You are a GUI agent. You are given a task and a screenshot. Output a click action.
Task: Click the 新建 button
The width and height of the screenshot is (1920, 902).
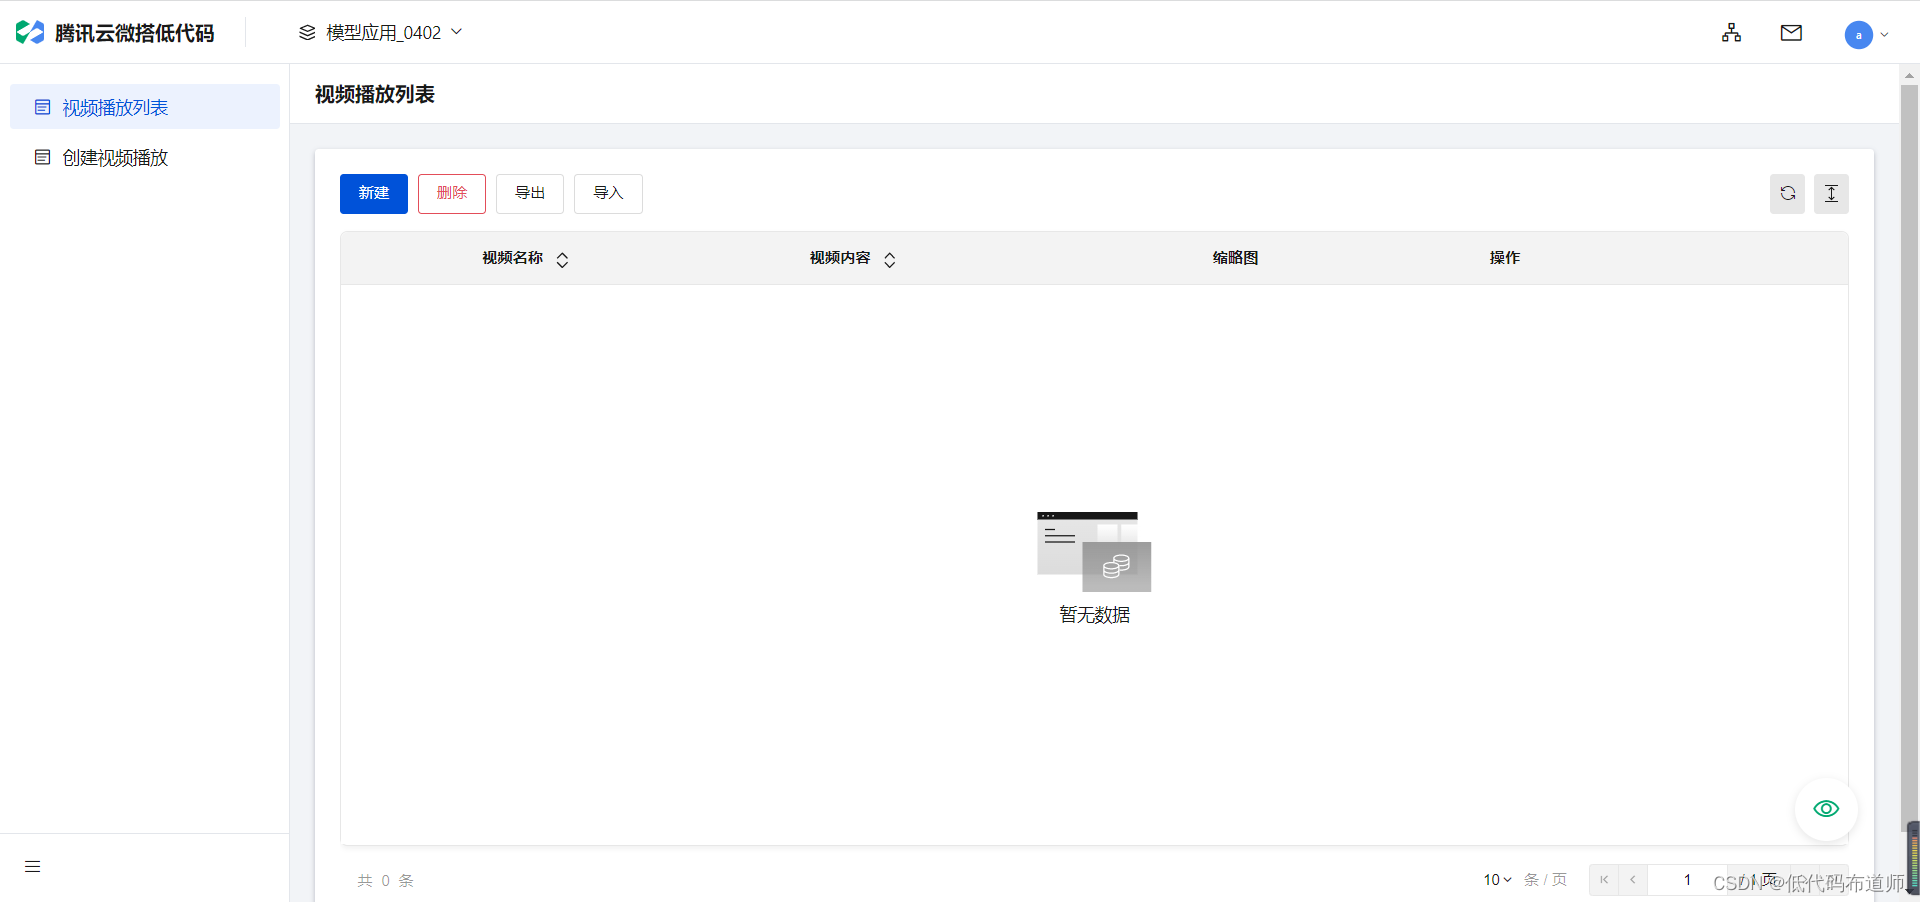pos(374,194)
